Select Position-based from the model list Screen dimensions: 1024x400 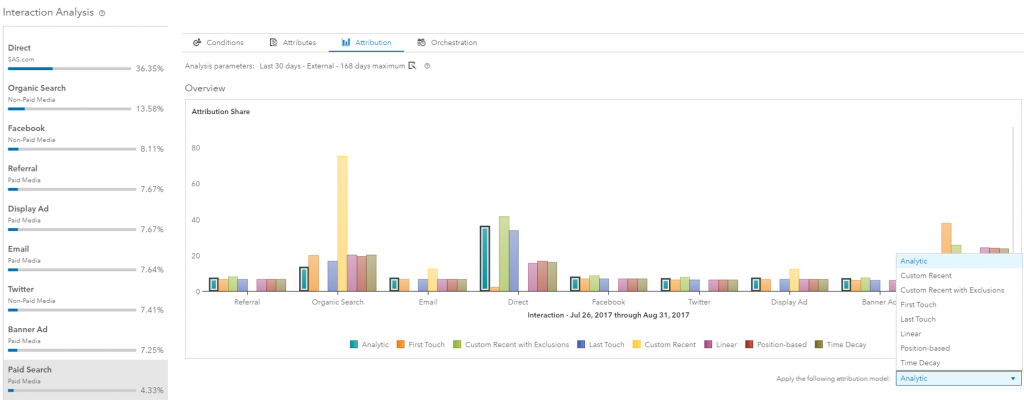925,348
